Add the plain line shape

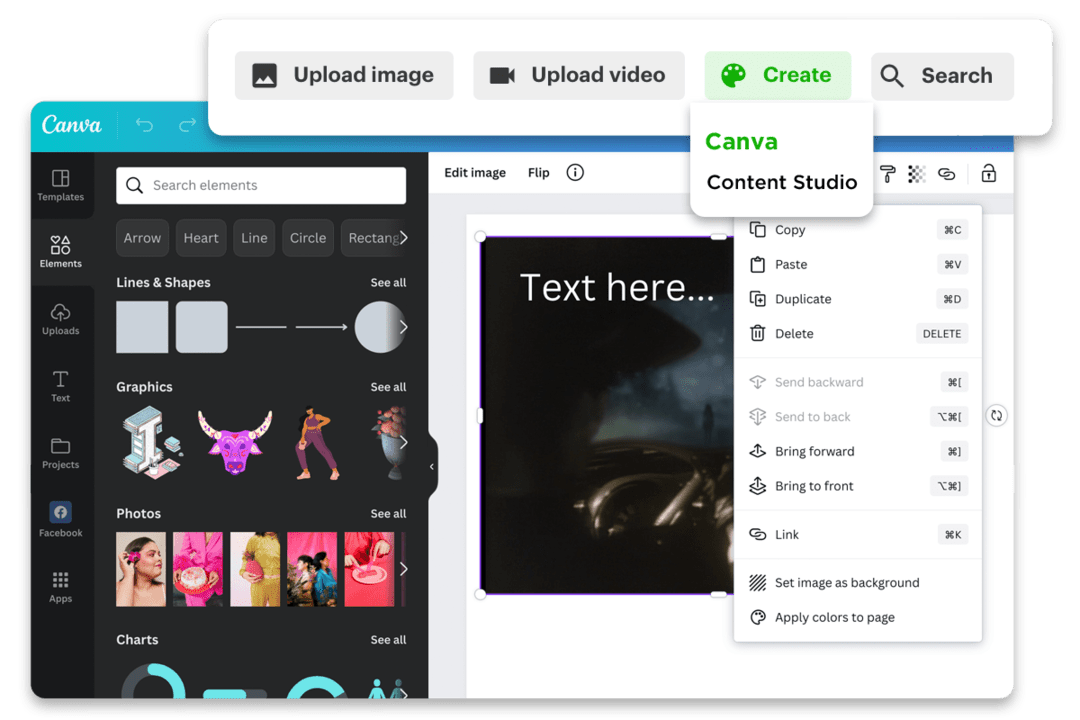(x=261, y=327)
